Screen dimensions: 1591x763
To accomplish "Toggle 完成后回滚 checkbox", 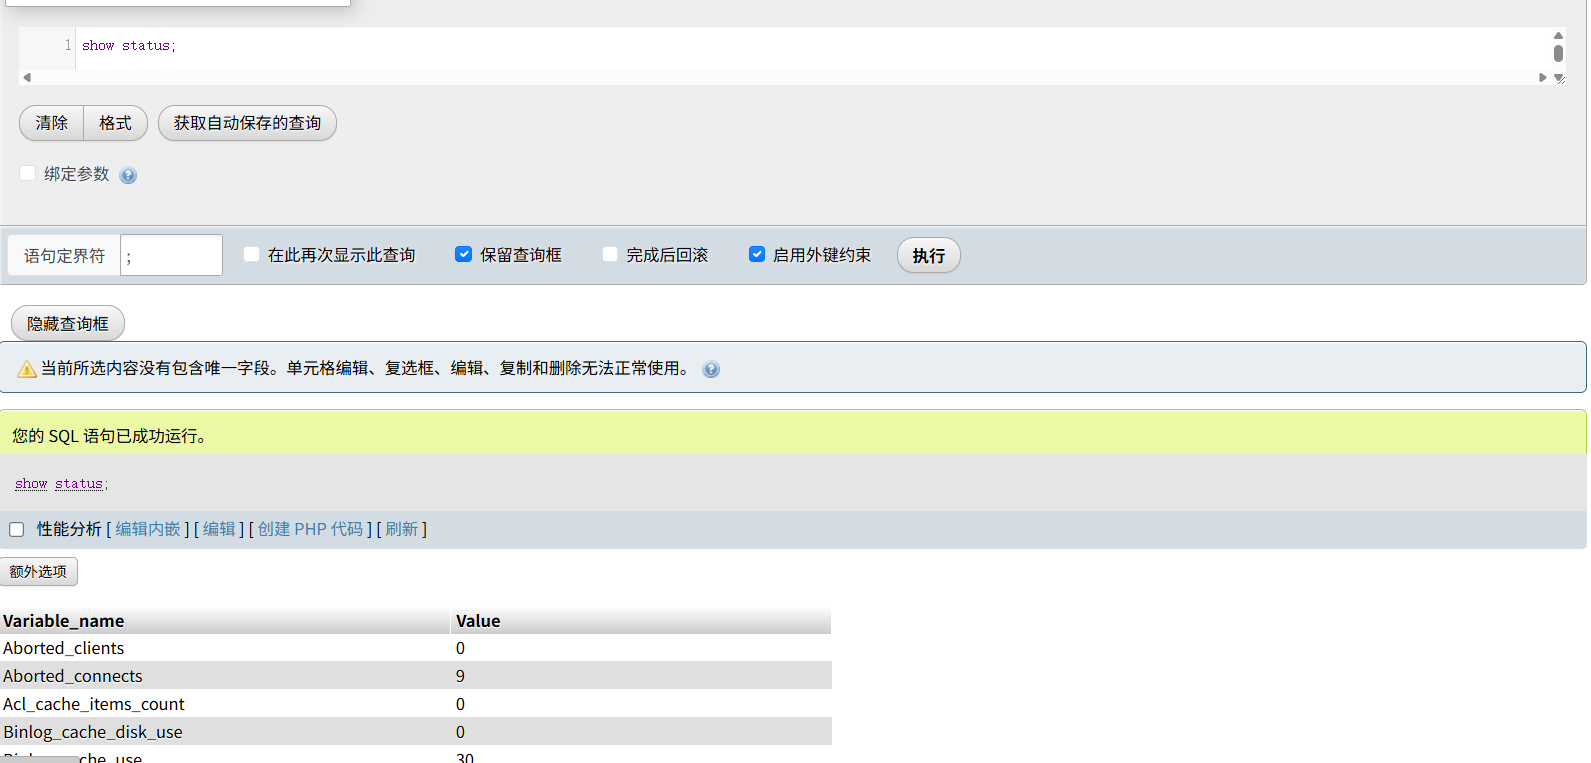I will pyautogui.click(x=610, y=255).
